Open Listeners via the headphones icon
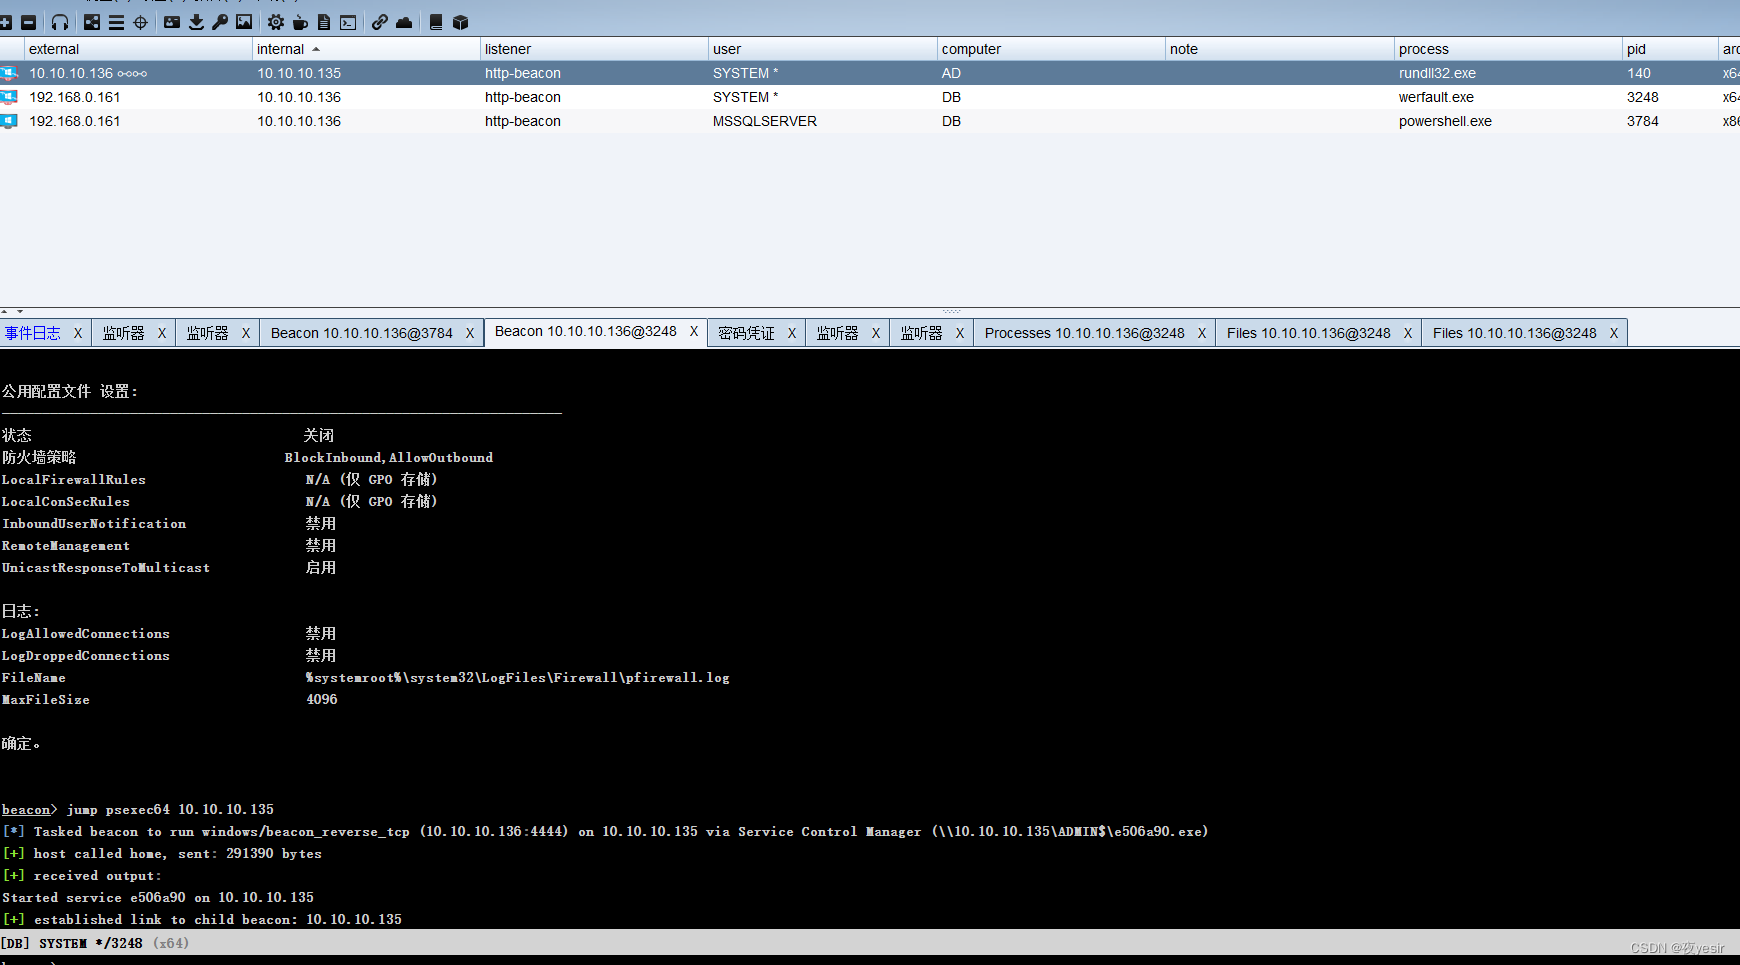Viewport: 1740px width, 965px height. [60, 22]
